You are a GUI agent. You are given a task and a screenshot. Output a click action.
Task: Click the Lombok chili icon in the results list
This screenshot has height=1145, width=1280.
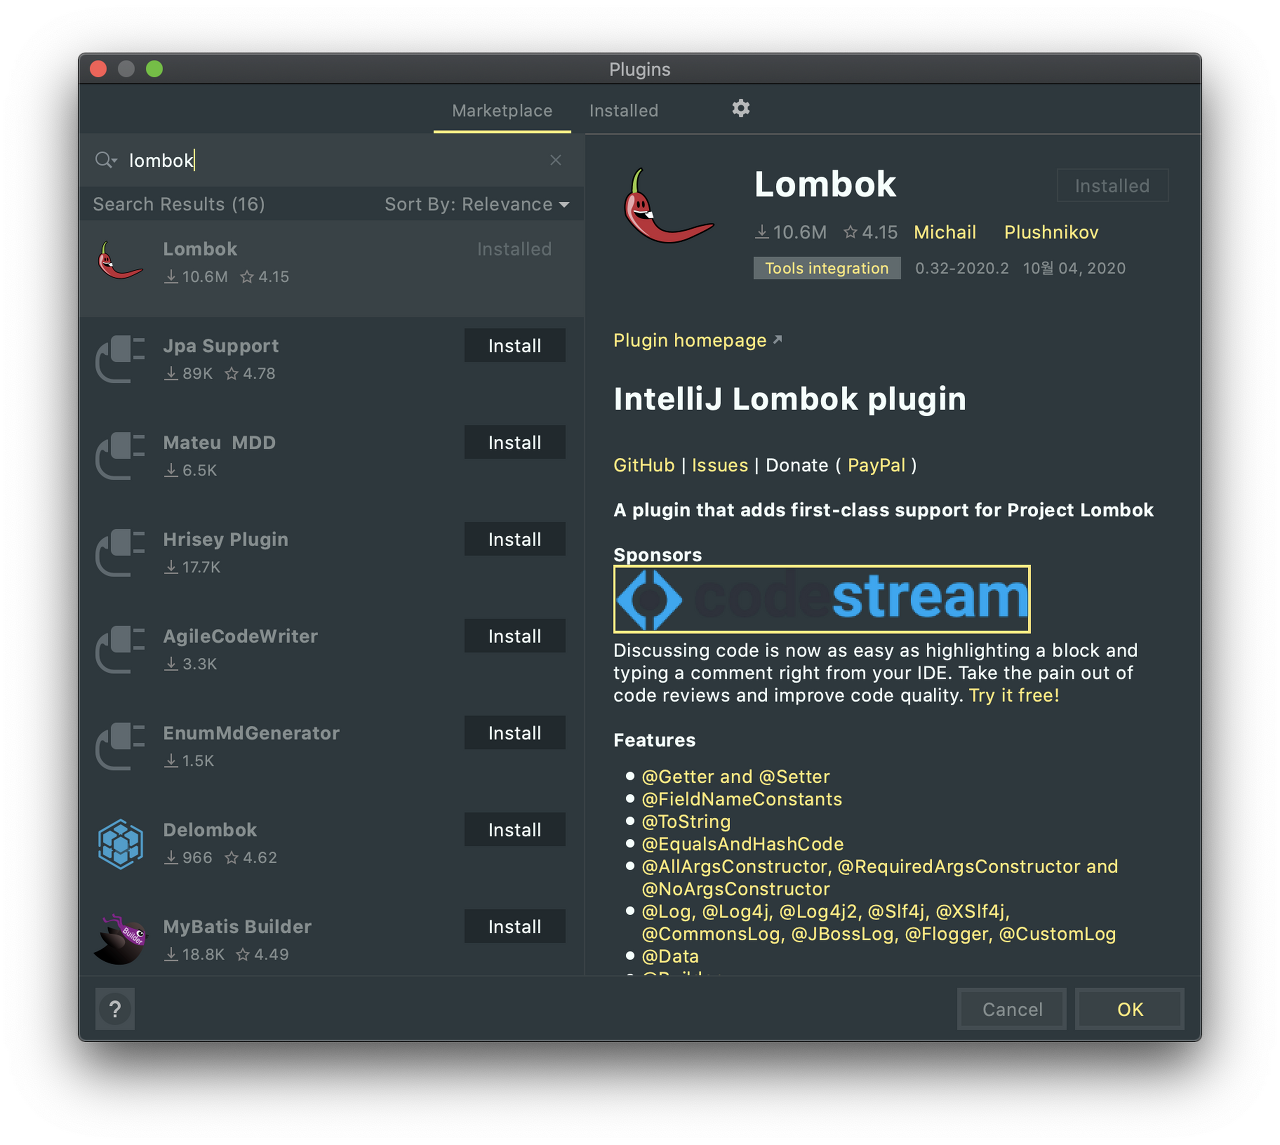pyautogui.click(x=120, y=260)
